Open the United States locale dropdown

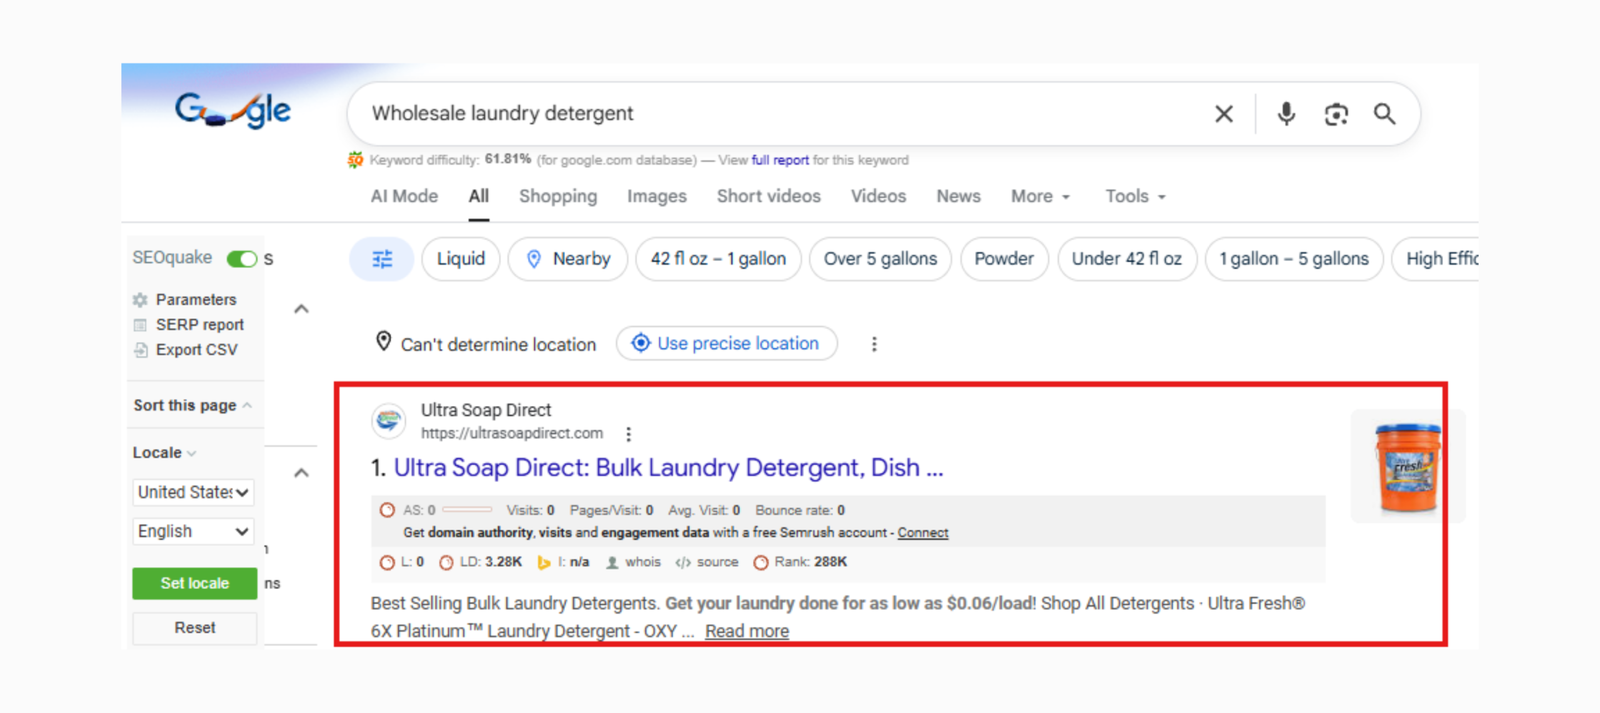click(193, 492)
